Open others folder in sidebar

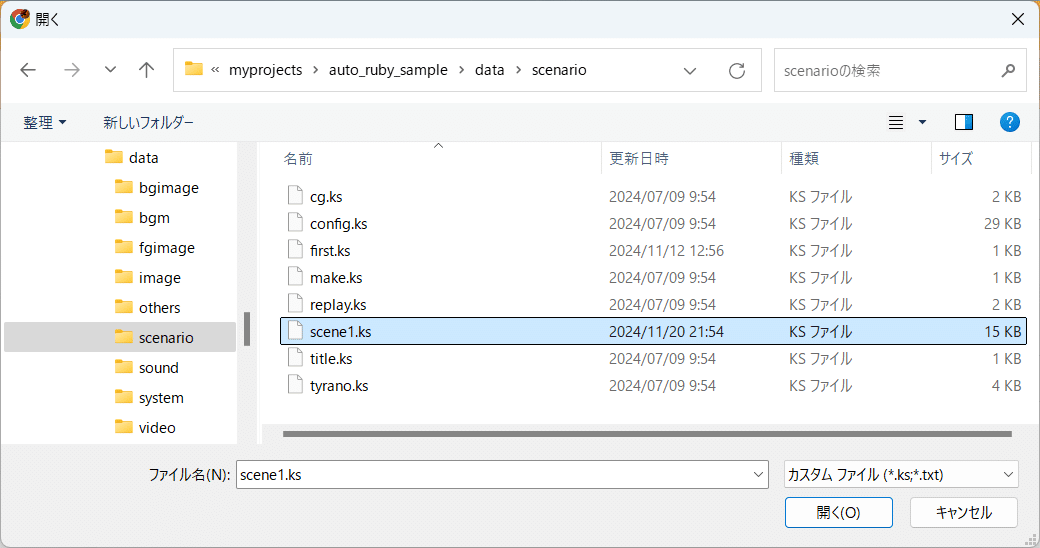tap(147, 308)
